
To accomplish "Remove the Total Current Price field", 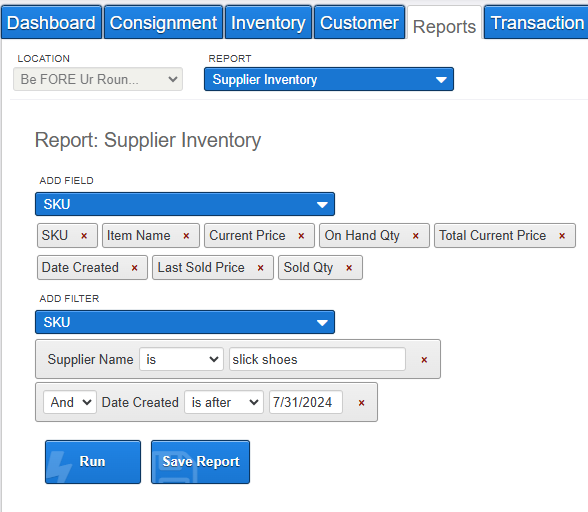I will (x=562, y=236).
